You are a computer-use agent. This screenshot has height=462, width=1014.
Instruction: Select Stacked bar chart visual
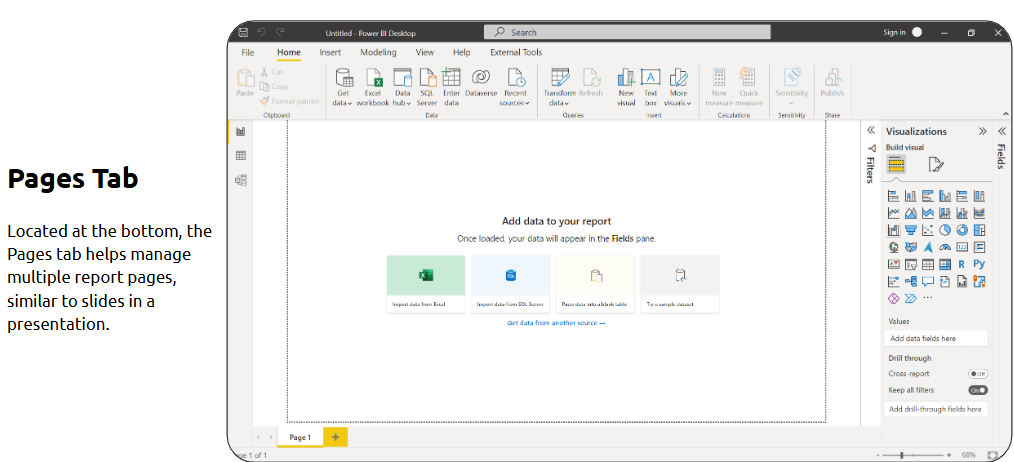pyautogui.click(x=894, y=195)
